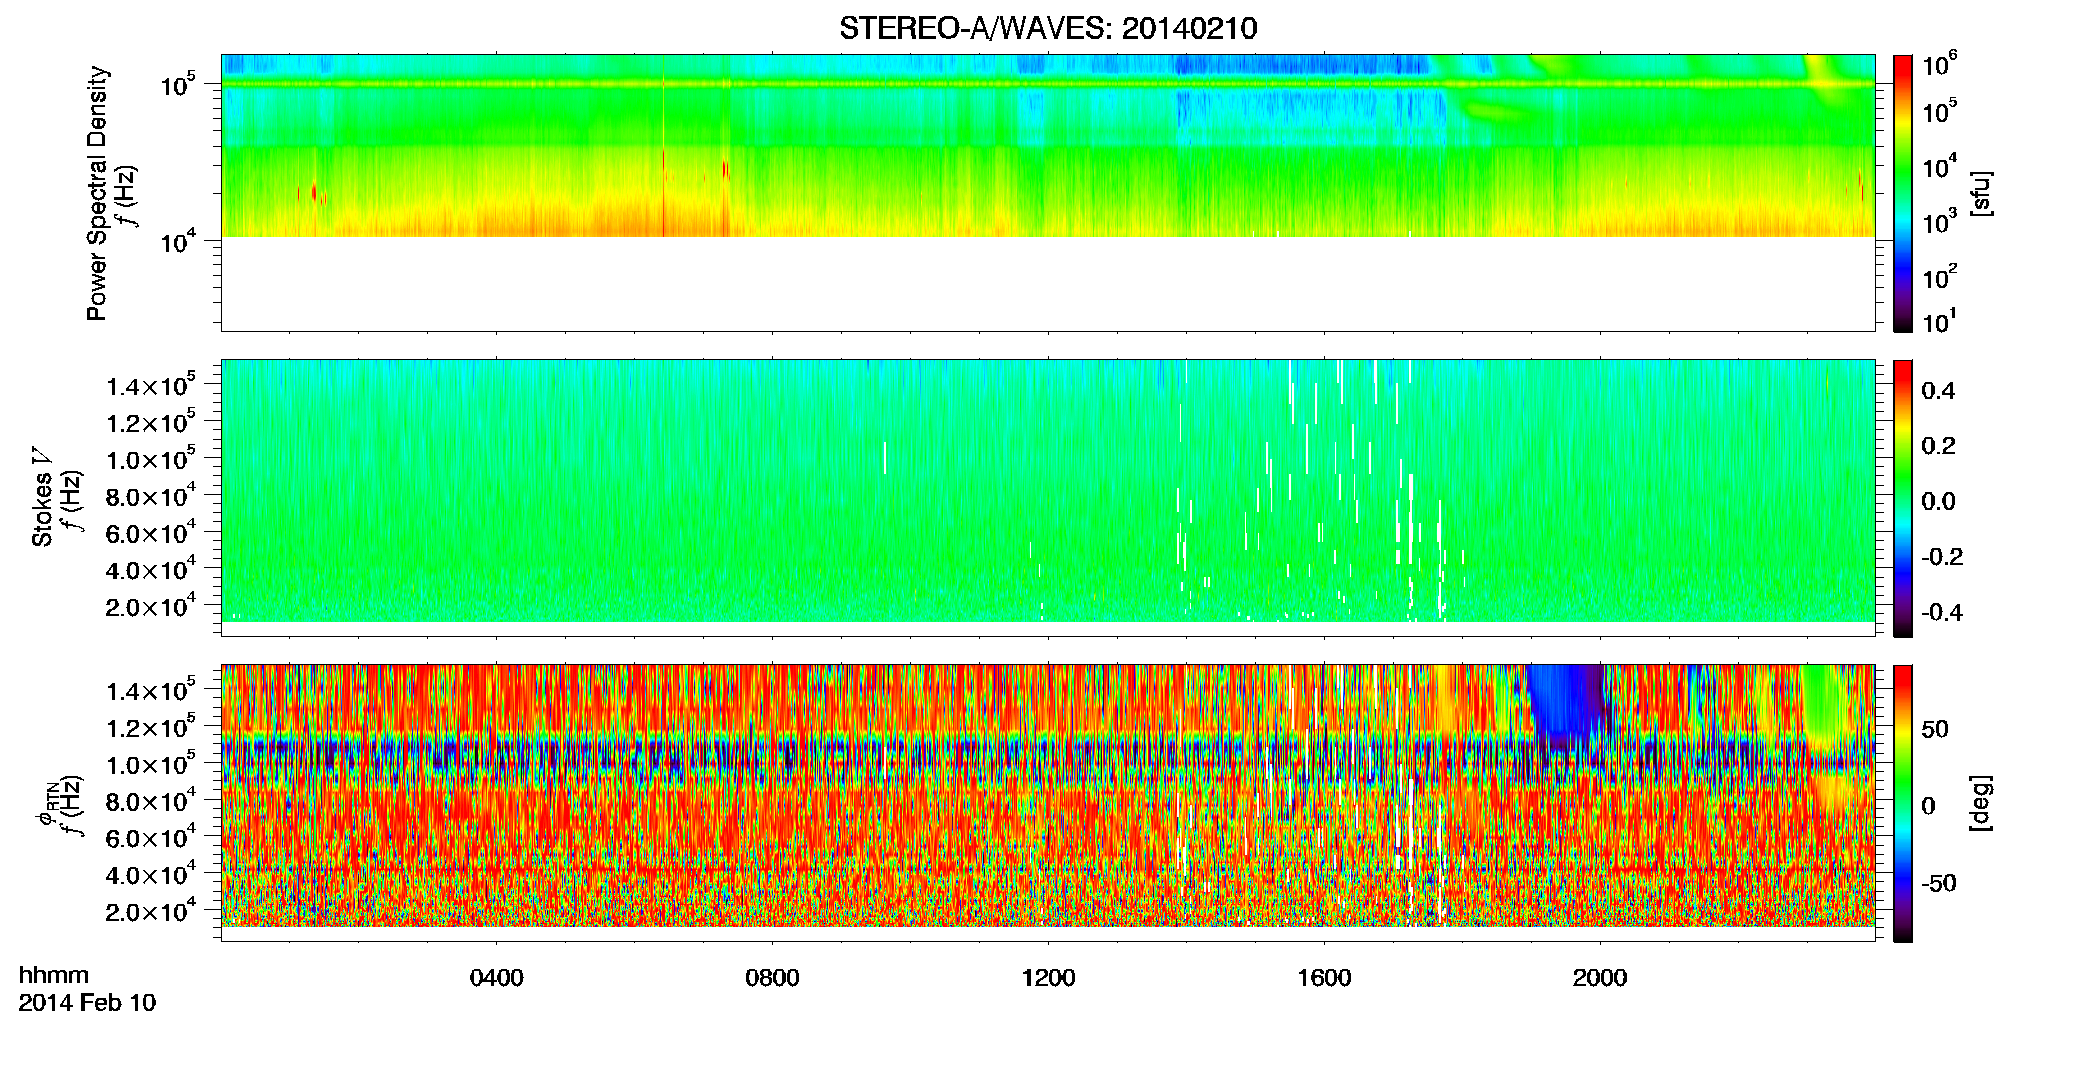Click the 0.4 tick on Stokes colorbar
The width and height of the screenshot is (2096, 1080).
tap(1938, 391)
